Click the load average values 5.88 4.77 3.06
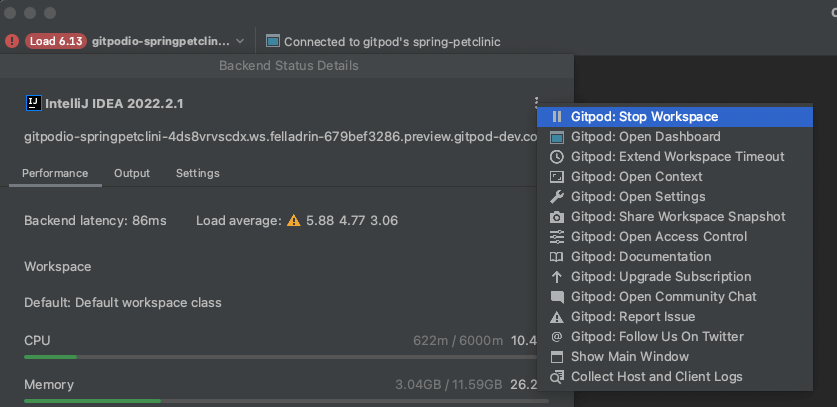 click(x=352, y=221)
